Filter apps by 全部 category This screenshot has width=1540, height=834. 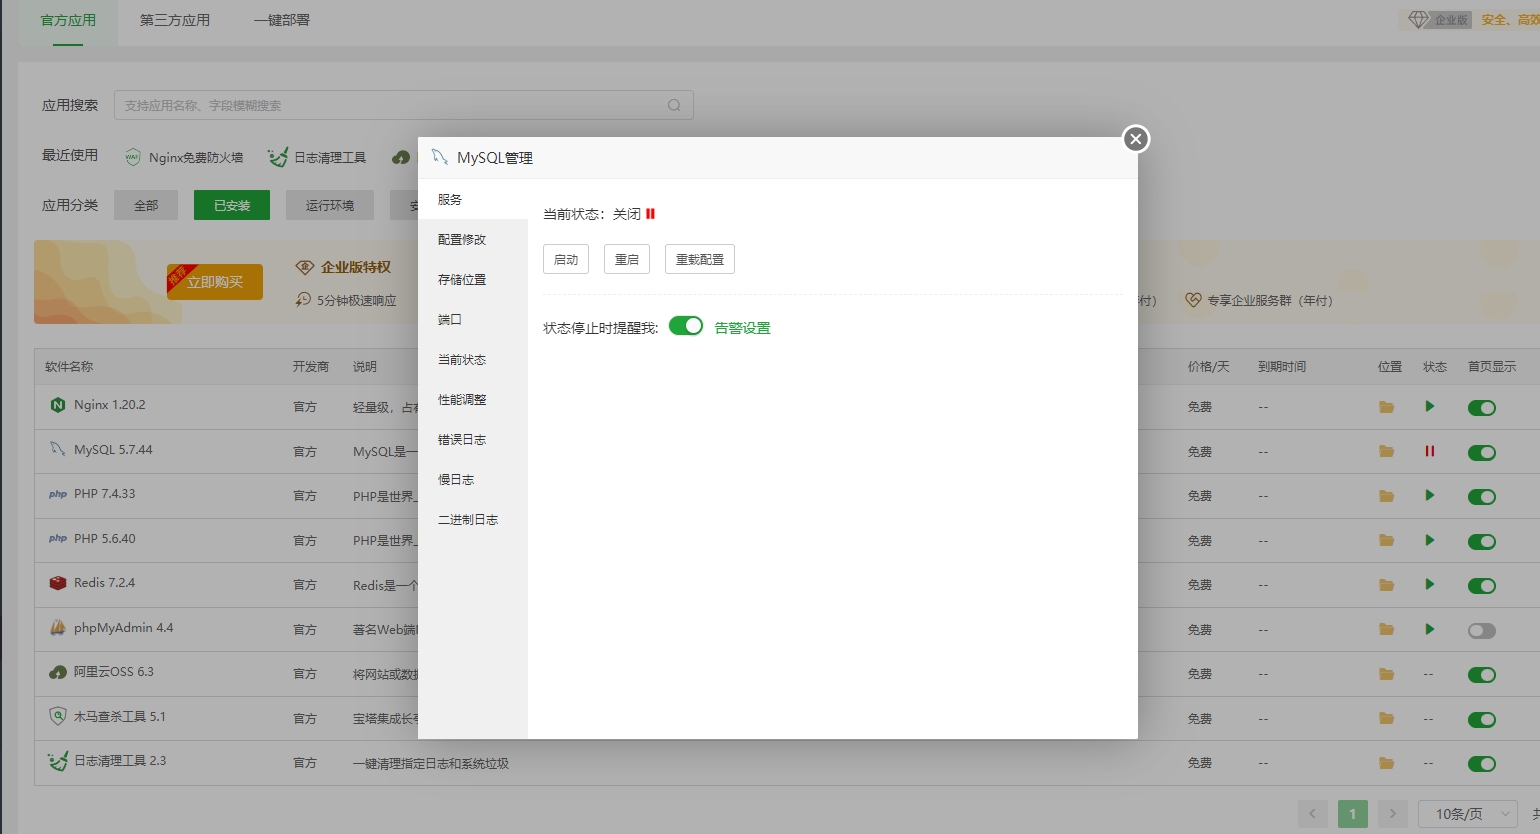[x=146, y=205]
